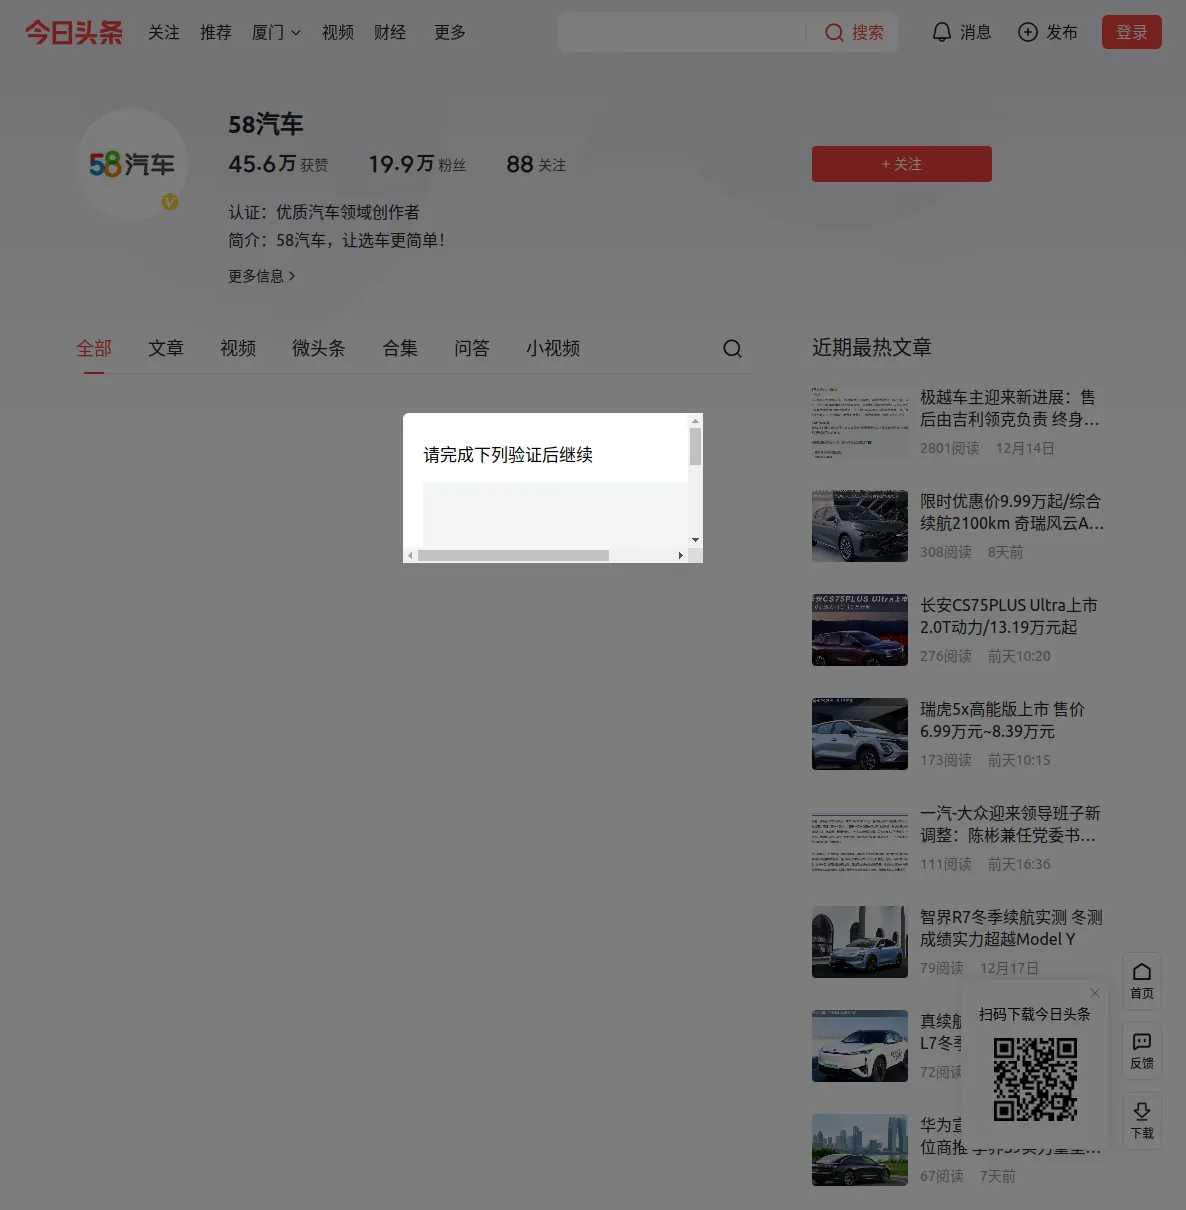Screen dimensions: 1186x1210
Task: Click thumbnail of 长安CS75PLUS article
Action: (x=860, y=630)
